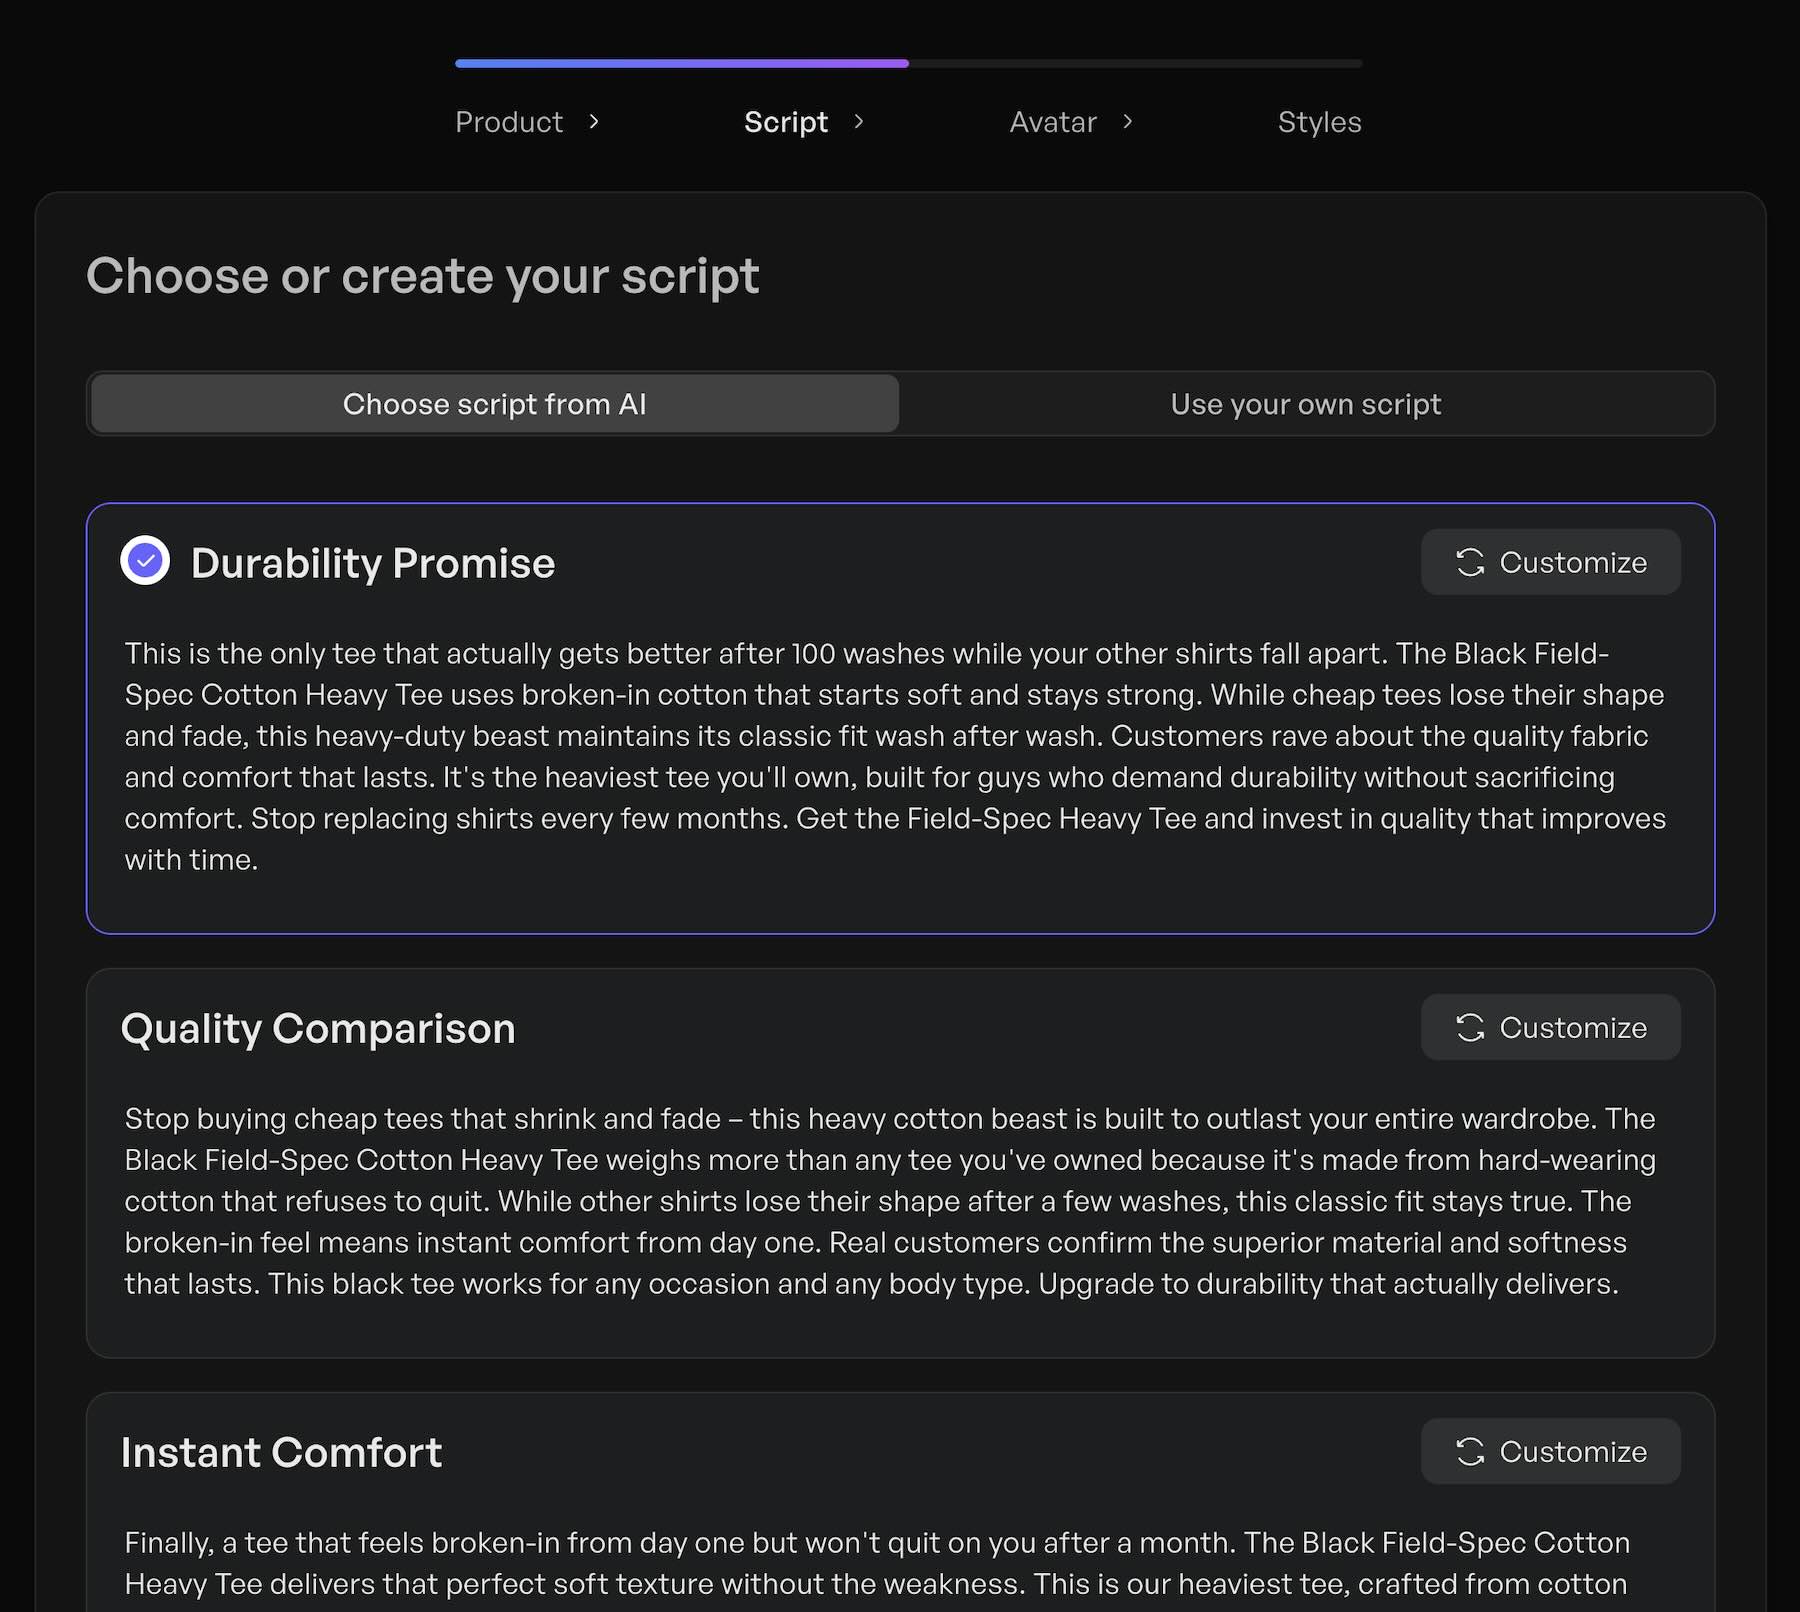Click the regenerate icon on Quality Comparison's Customize button
The height and width of the screenshot is (1612, 1800).
pyautogui.click(x=1470, y=1027)
